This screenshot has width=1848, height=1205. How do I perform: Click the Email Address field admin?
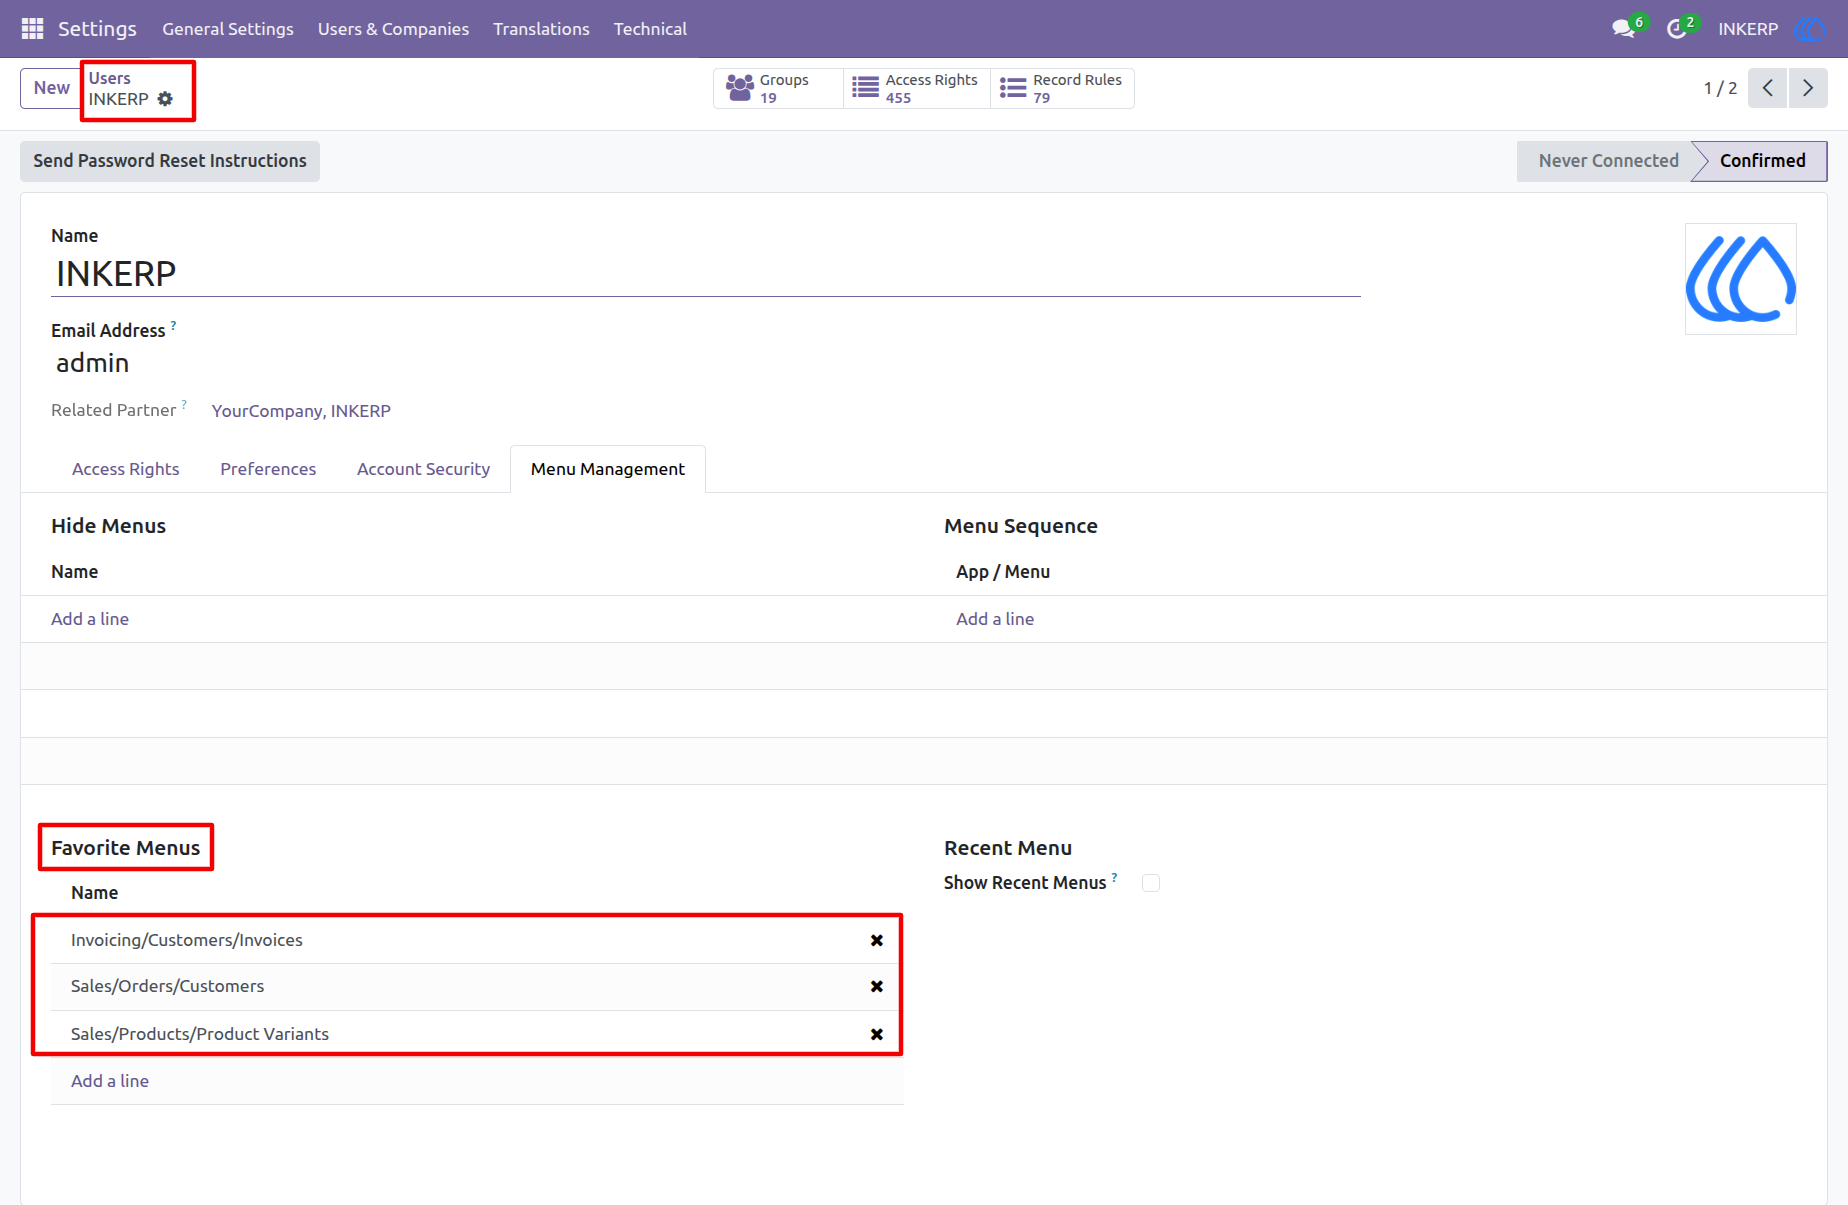tap(706, 363)
